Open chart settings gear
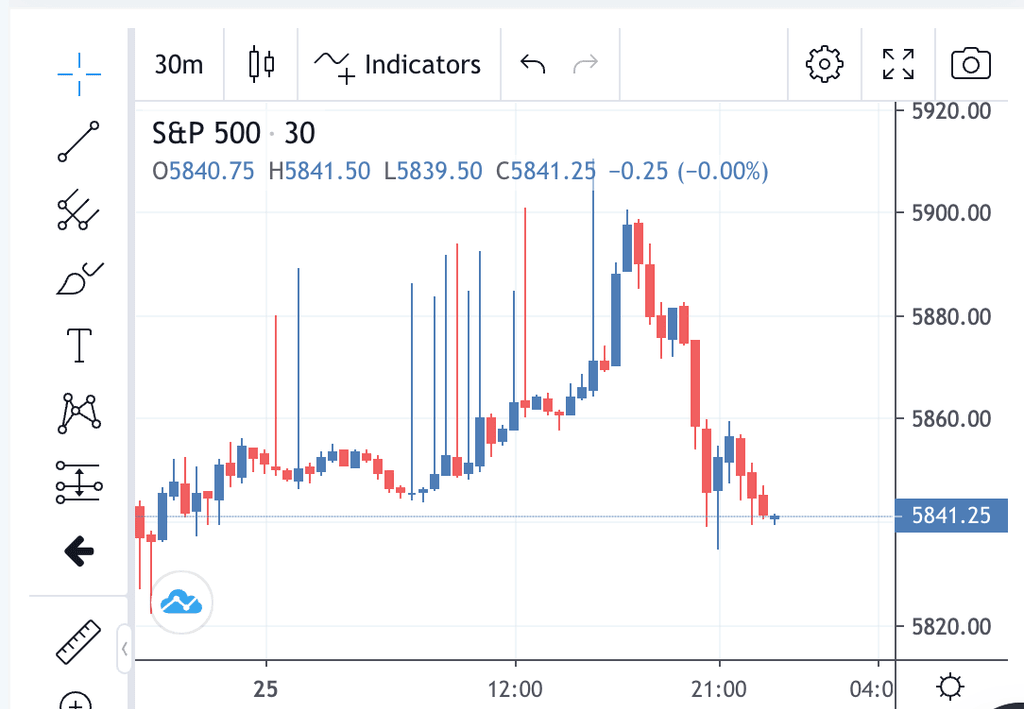The width and height of the screenshot is (1024, 709). point(824,65)
